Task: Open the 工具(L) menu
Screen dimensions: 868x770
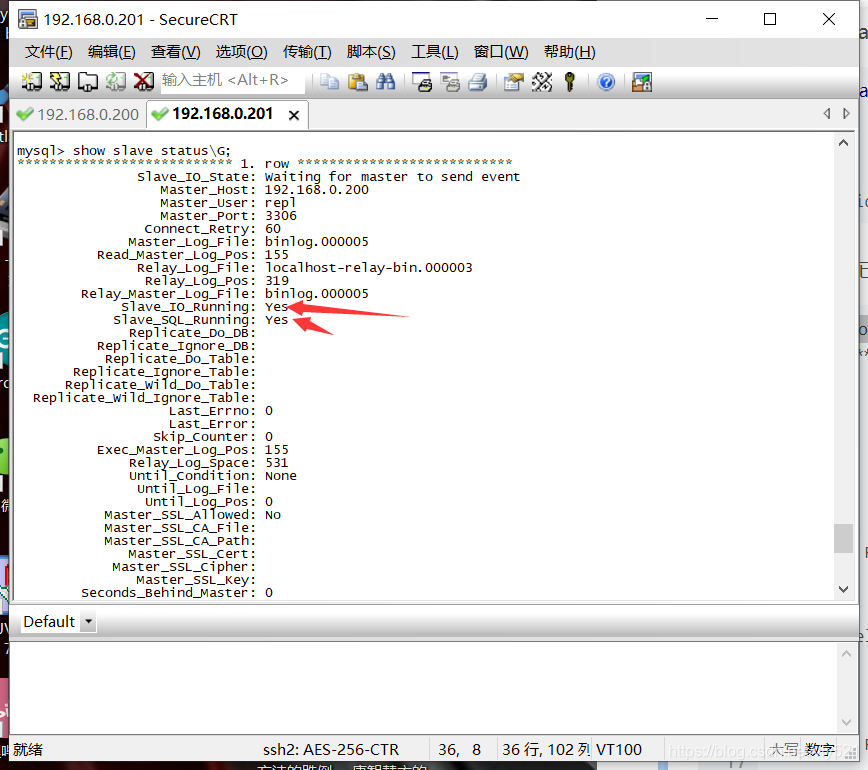Action: [x=435, y=52]
